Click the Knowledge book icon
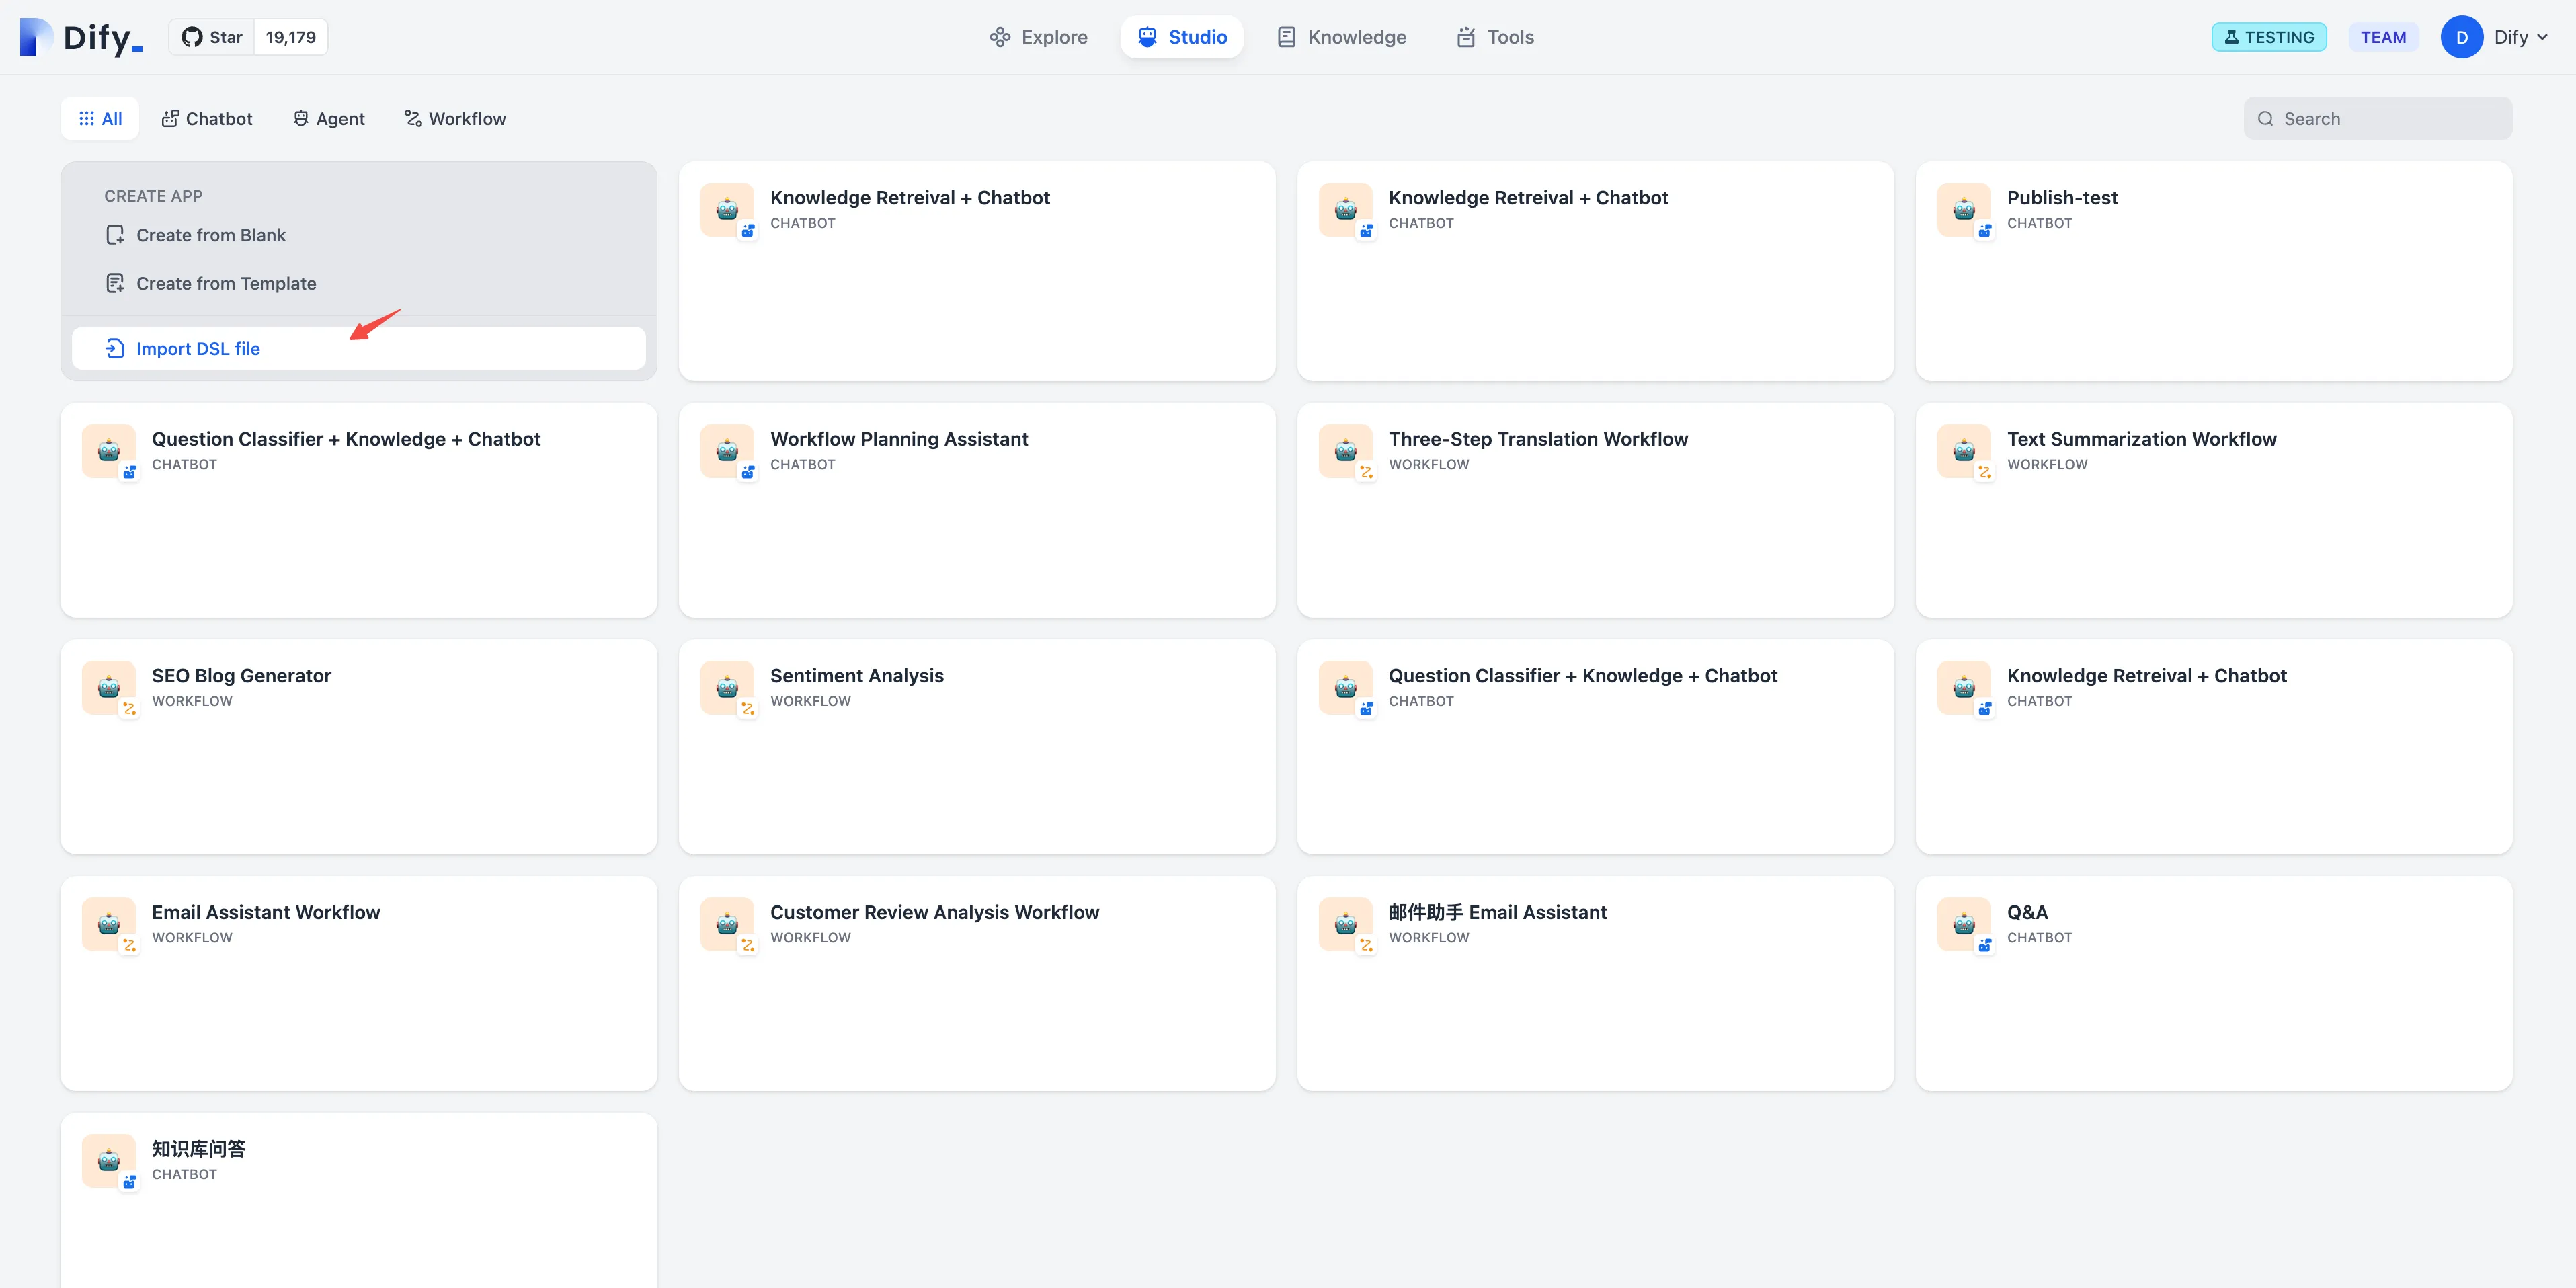 click(x=1286, y=37)
